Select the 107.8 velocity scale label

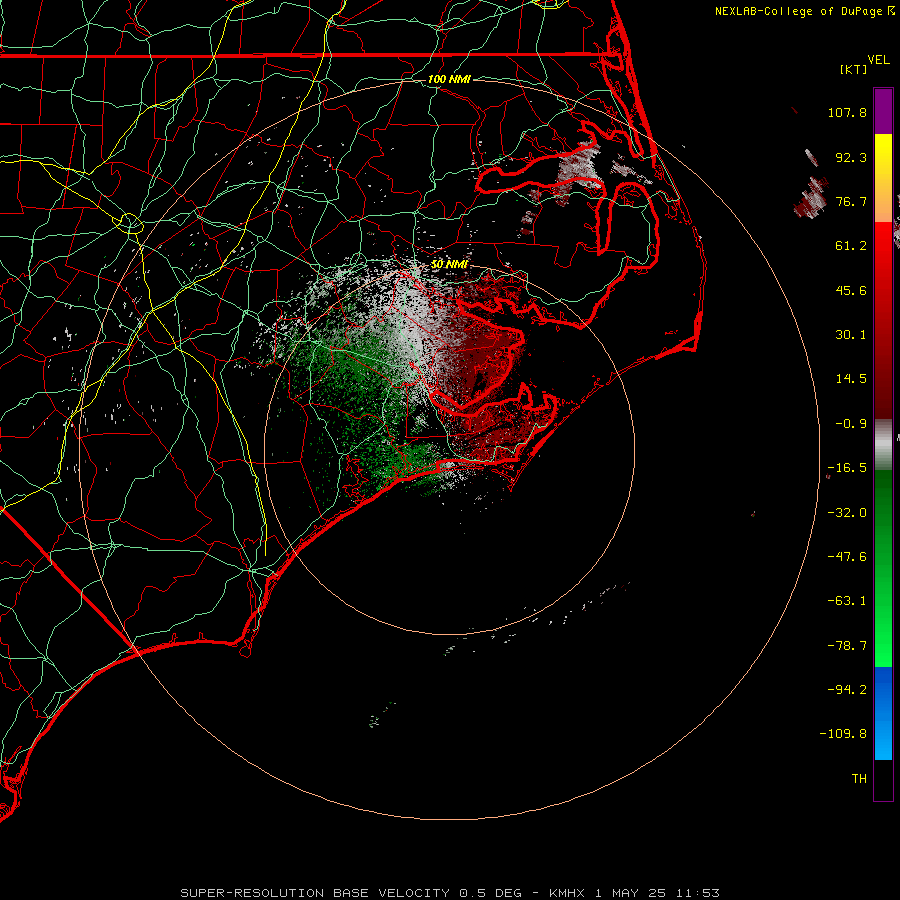847,112
